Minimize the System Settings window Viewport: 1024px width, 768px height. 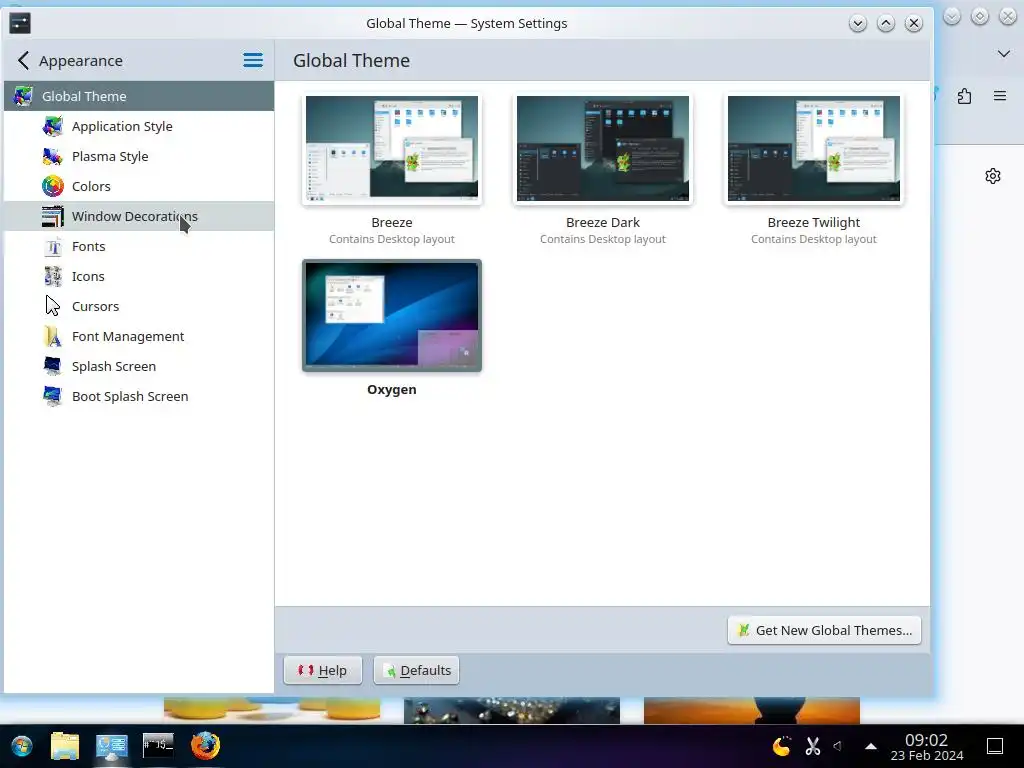pos(857,24)
